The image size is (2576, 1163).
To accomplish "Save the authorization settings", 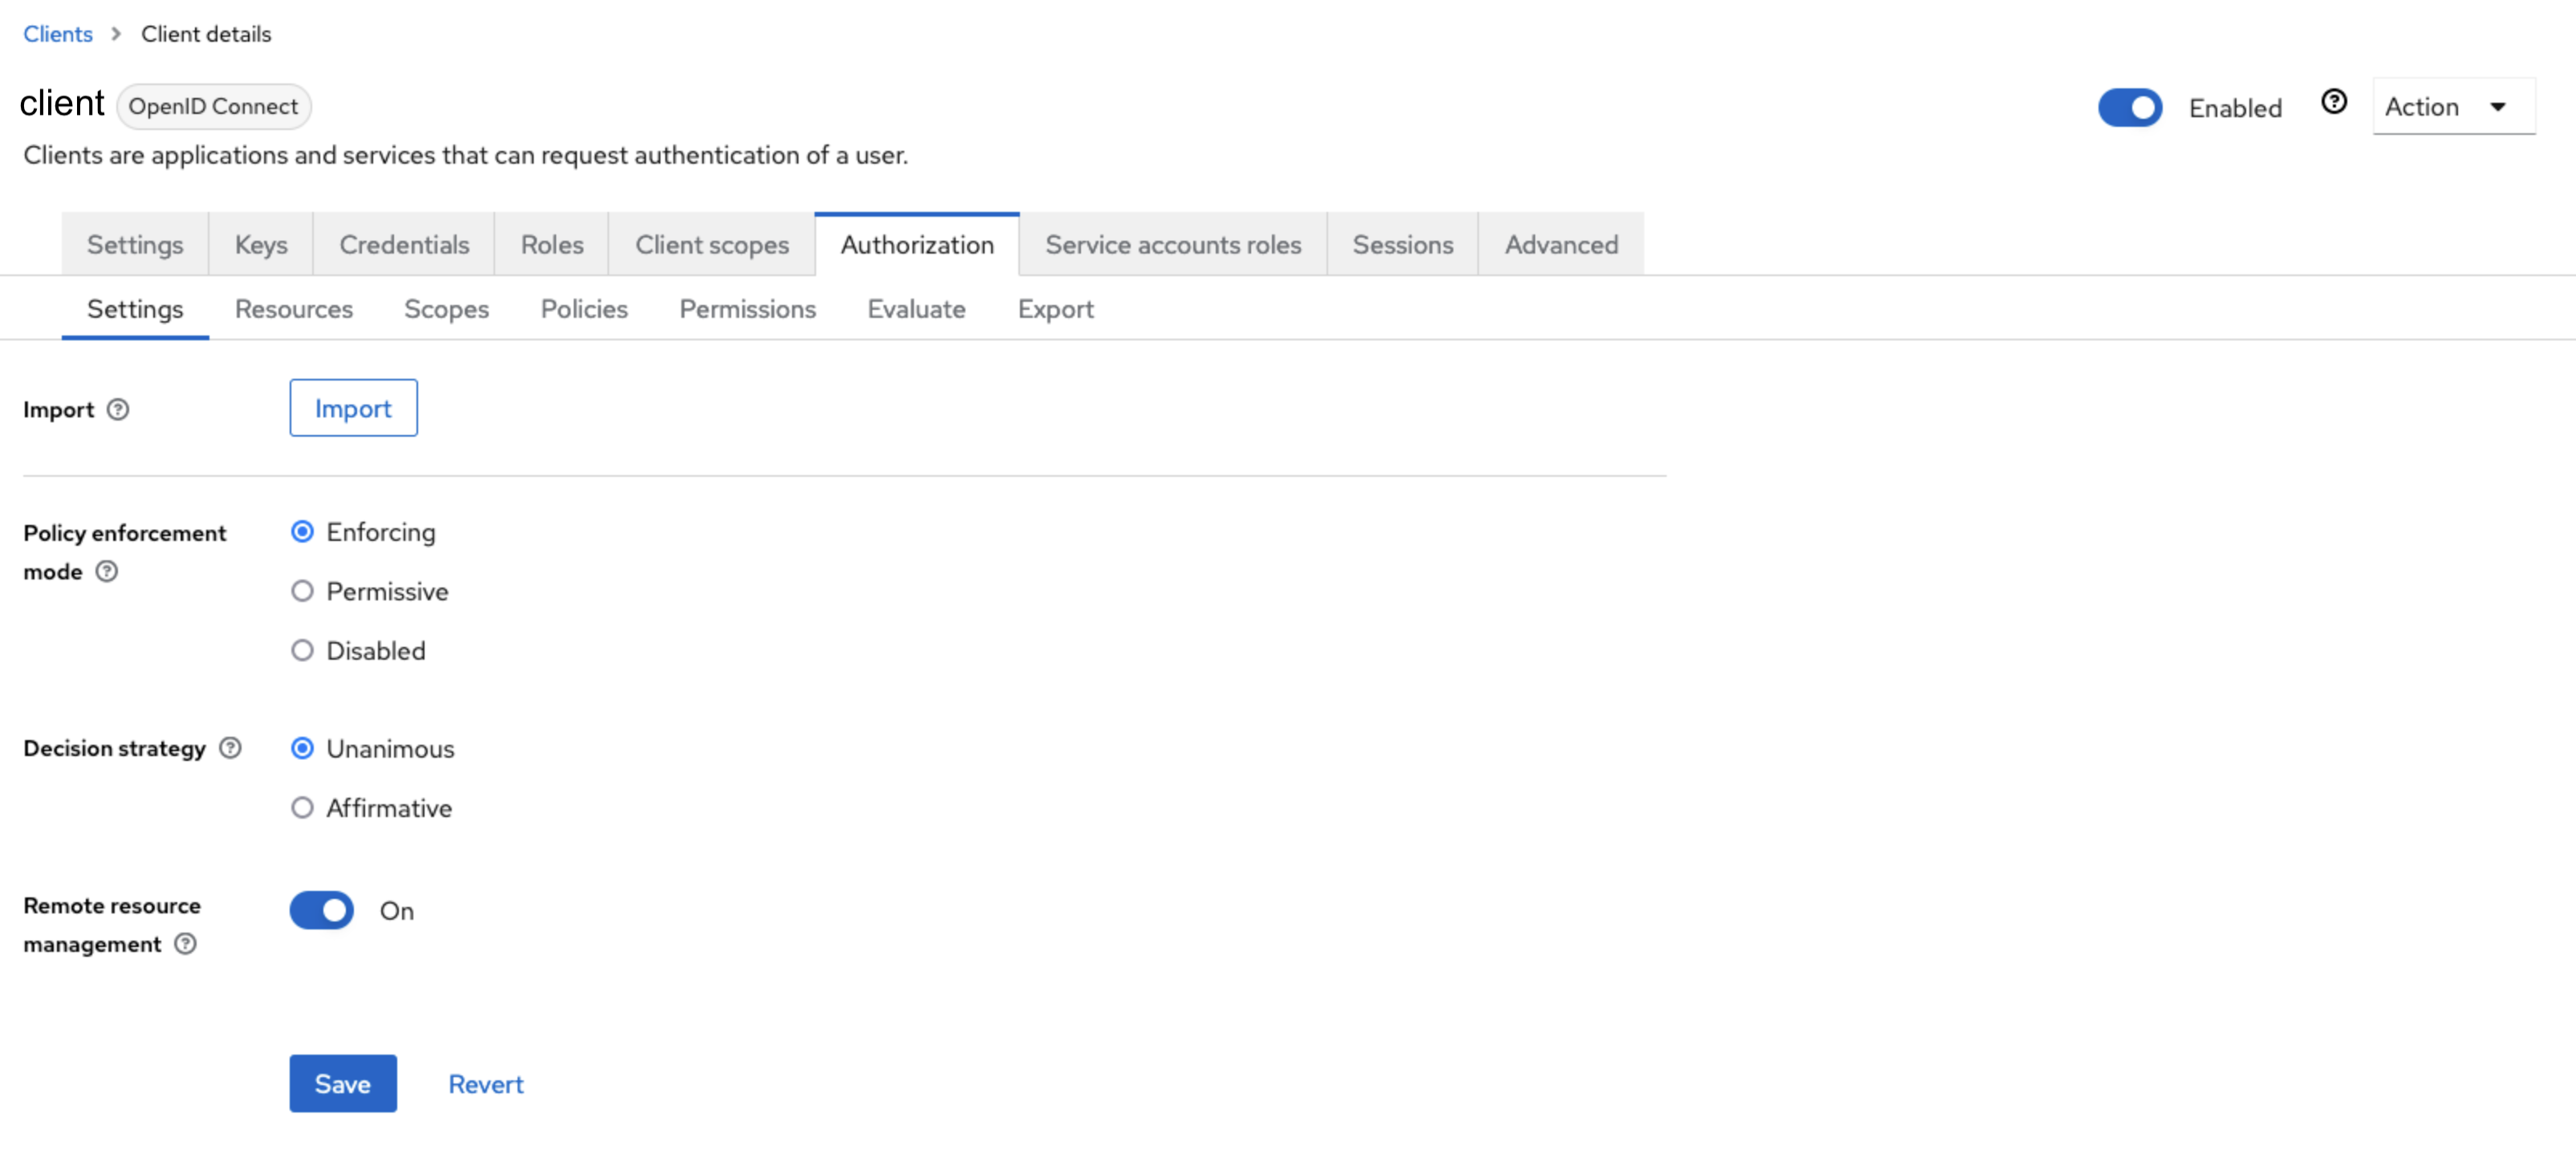I will (x=343, y=1083).
